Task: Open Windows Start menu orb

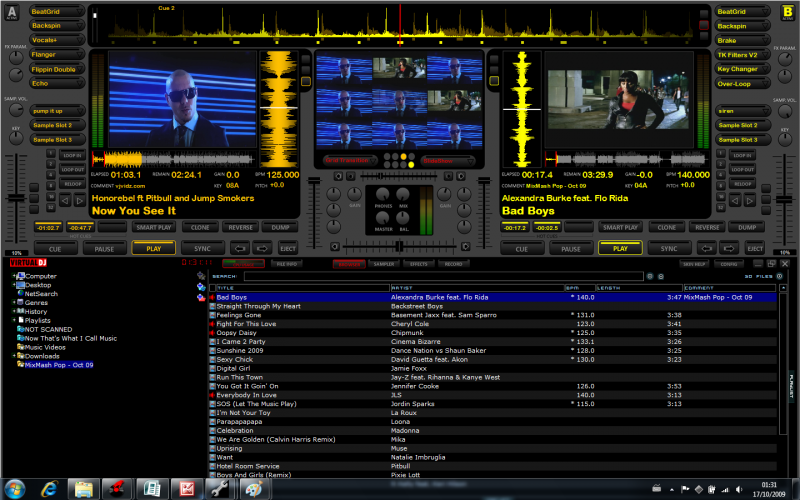Action: tap(14, 489)
